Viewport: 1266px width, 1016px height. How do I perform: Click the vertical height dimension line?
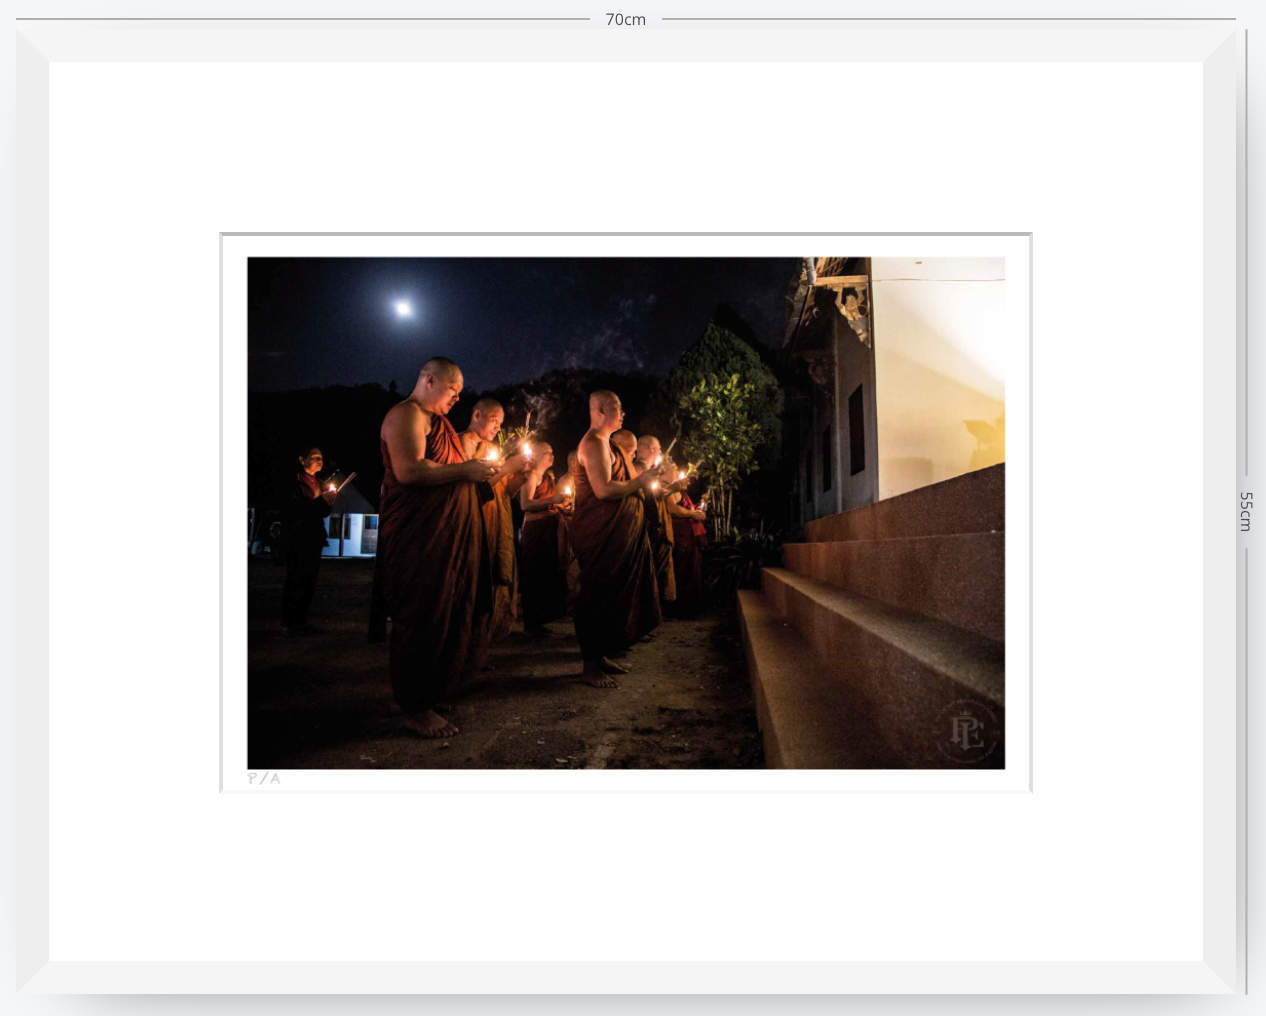point(1246,511)
